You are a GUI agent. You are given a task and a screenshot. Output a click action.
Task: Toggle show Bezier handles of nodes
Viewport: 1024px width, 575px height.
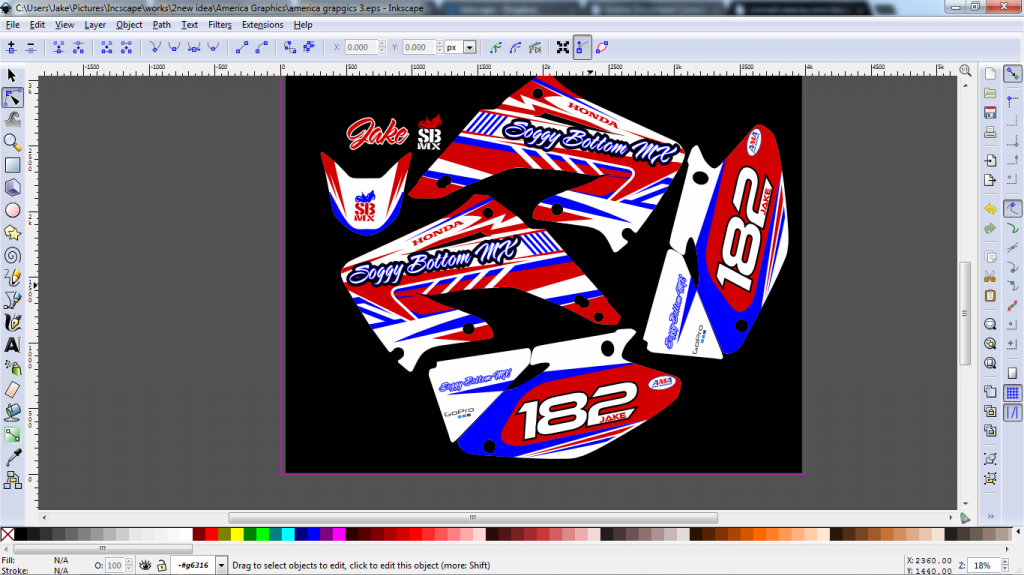click(582, 47)
